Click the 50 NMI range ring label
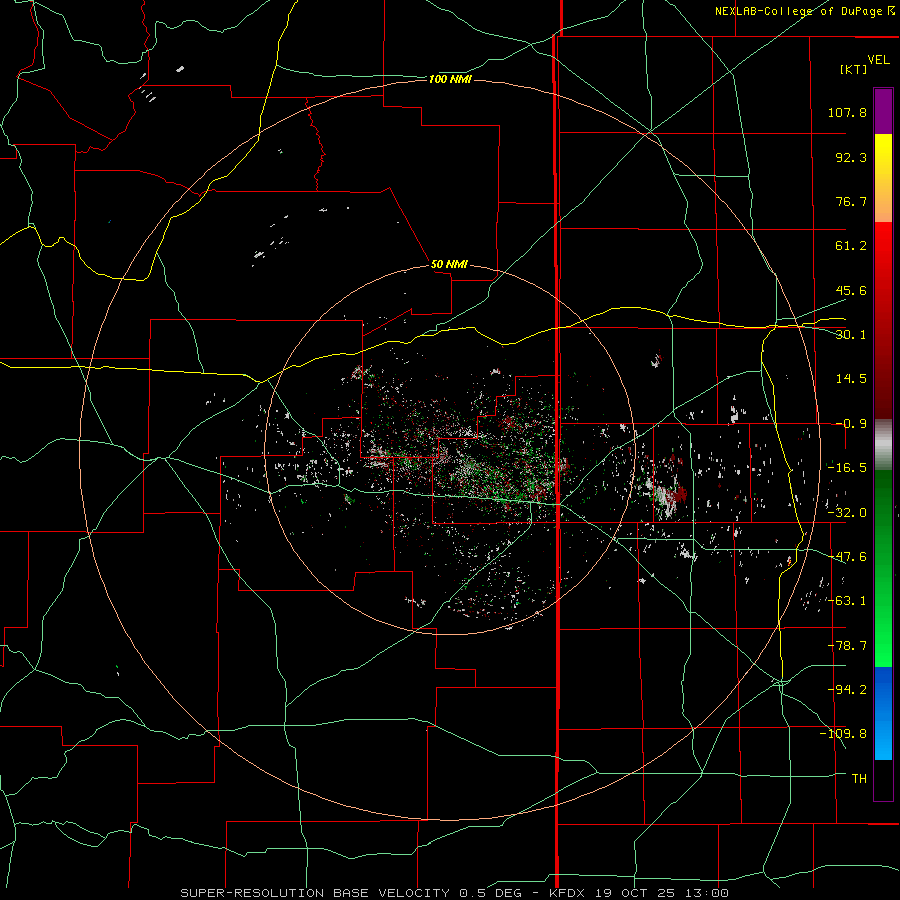Screen dimensions: 900x900 point(449,264)
